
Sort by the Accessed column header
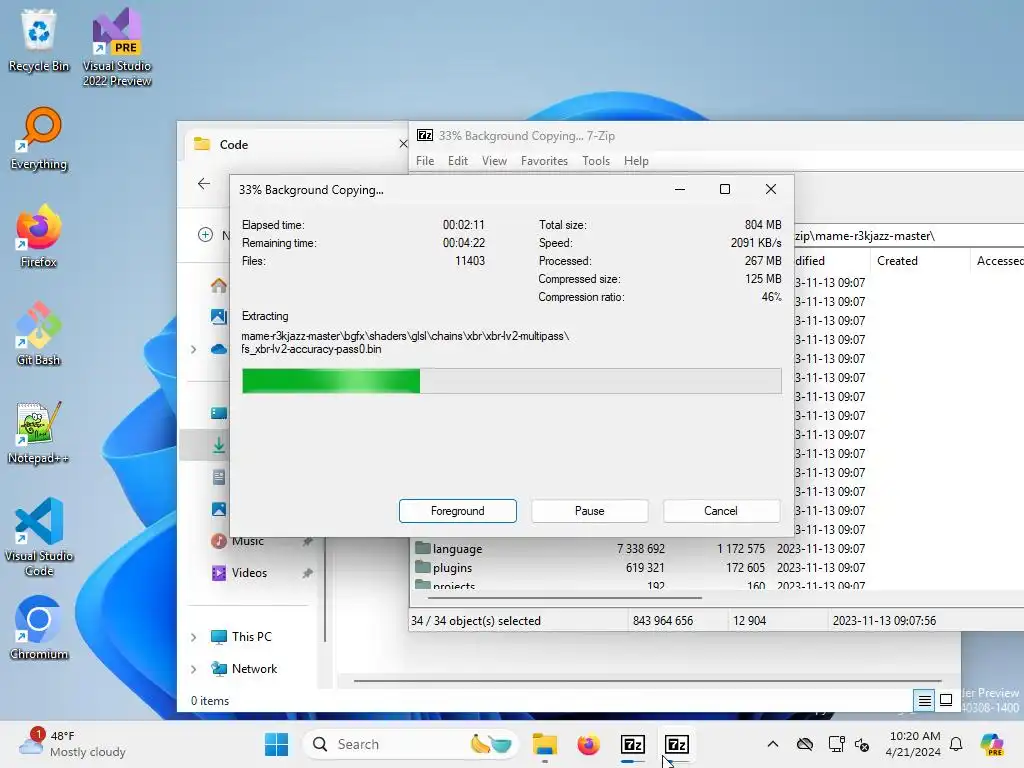(999, 261)
